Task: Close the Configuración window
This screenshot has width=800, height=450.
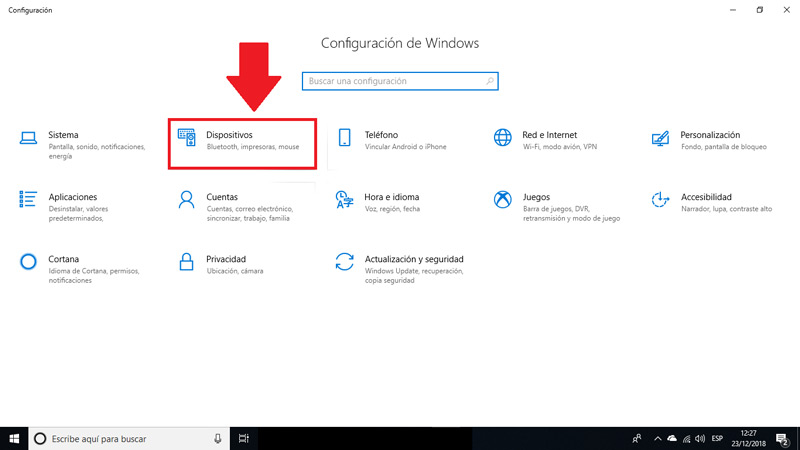Action: click(787, 10)
